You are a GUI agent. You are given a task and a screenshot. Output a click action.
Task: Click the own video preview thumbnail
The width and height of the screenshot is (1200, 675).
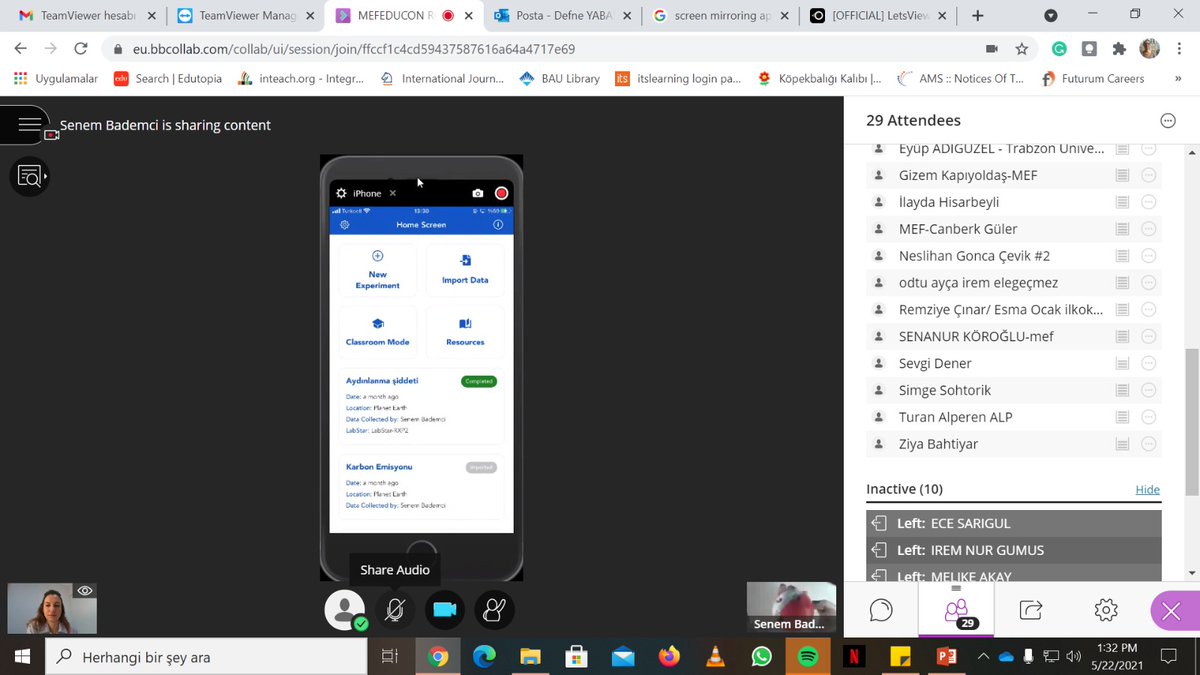click(52, 608)
